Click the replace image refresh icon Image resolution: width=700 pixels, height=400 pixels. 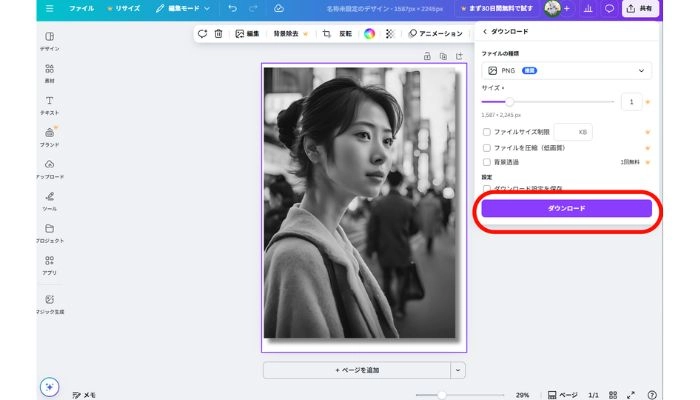pyautogui.click(x=202, y=33)
